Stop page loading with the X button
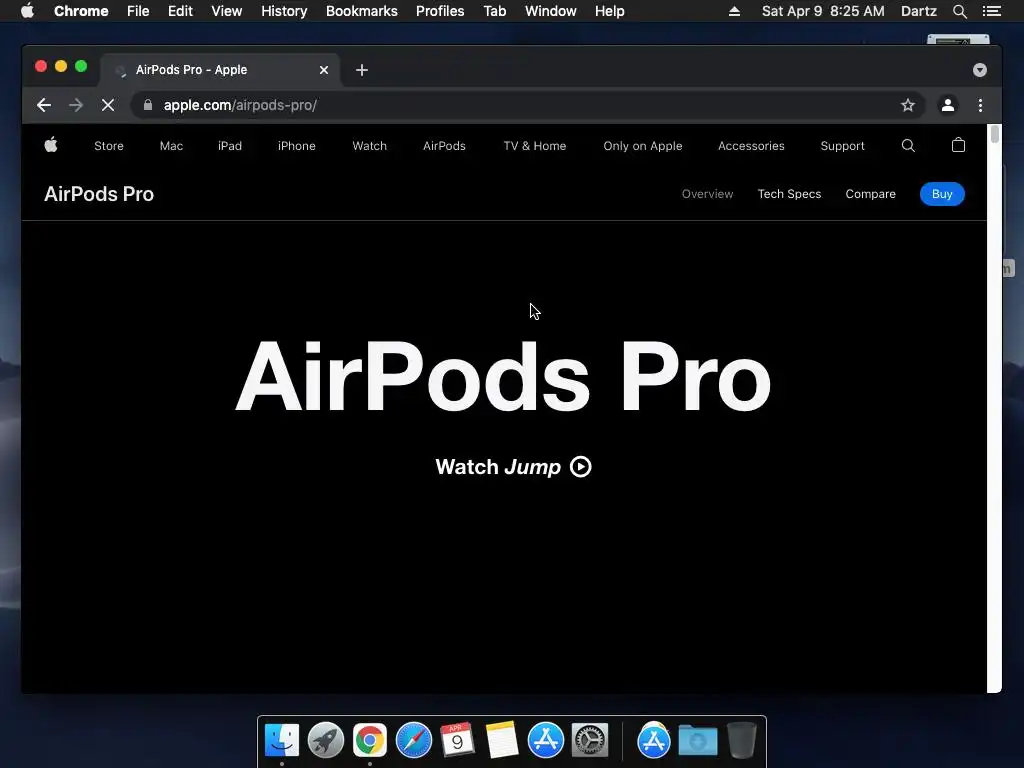 point(108,105)
